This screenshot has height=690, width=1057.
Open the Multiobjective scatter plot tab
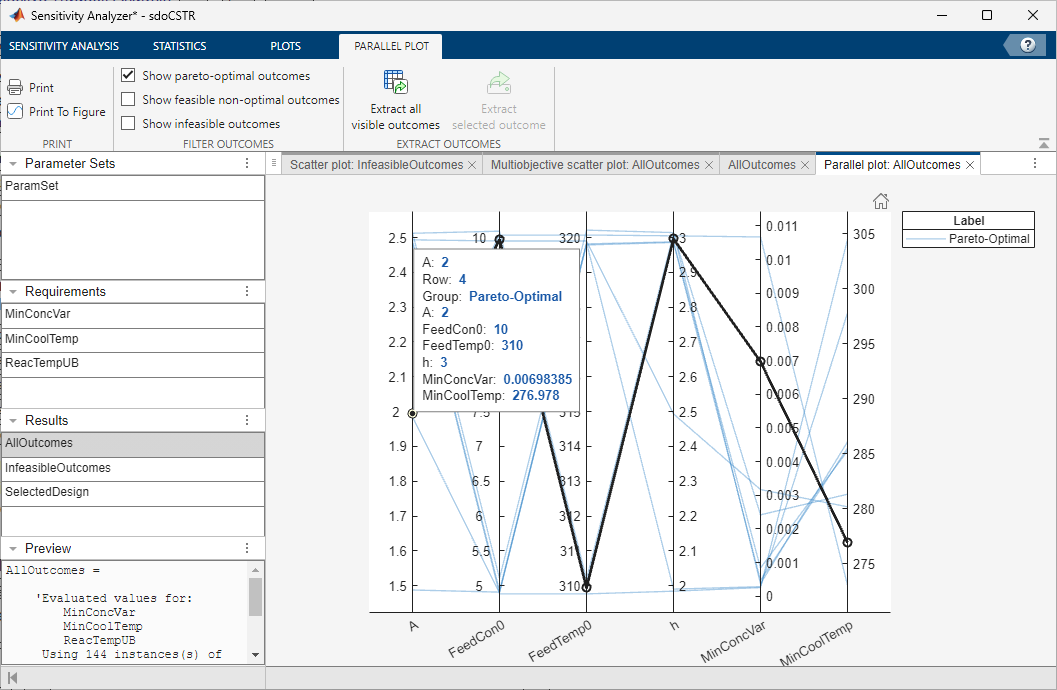point(594,165)
